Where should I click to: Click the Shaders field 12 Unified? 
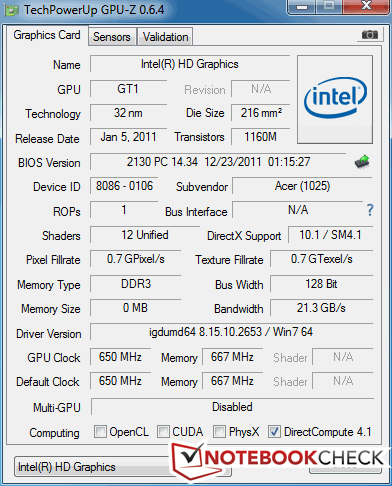[x=145, y=235]
